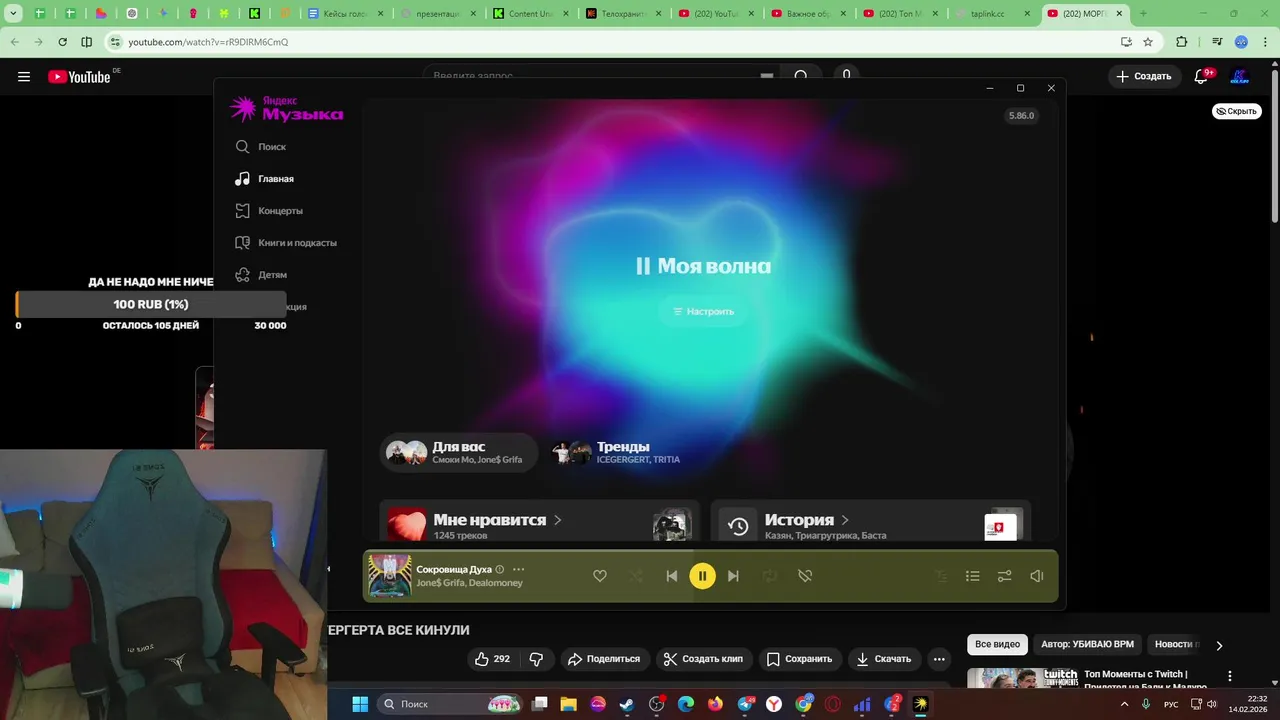Click Сокровища Духа track title
Viewport: 1280px width, 720px height.
pos(454,569)
